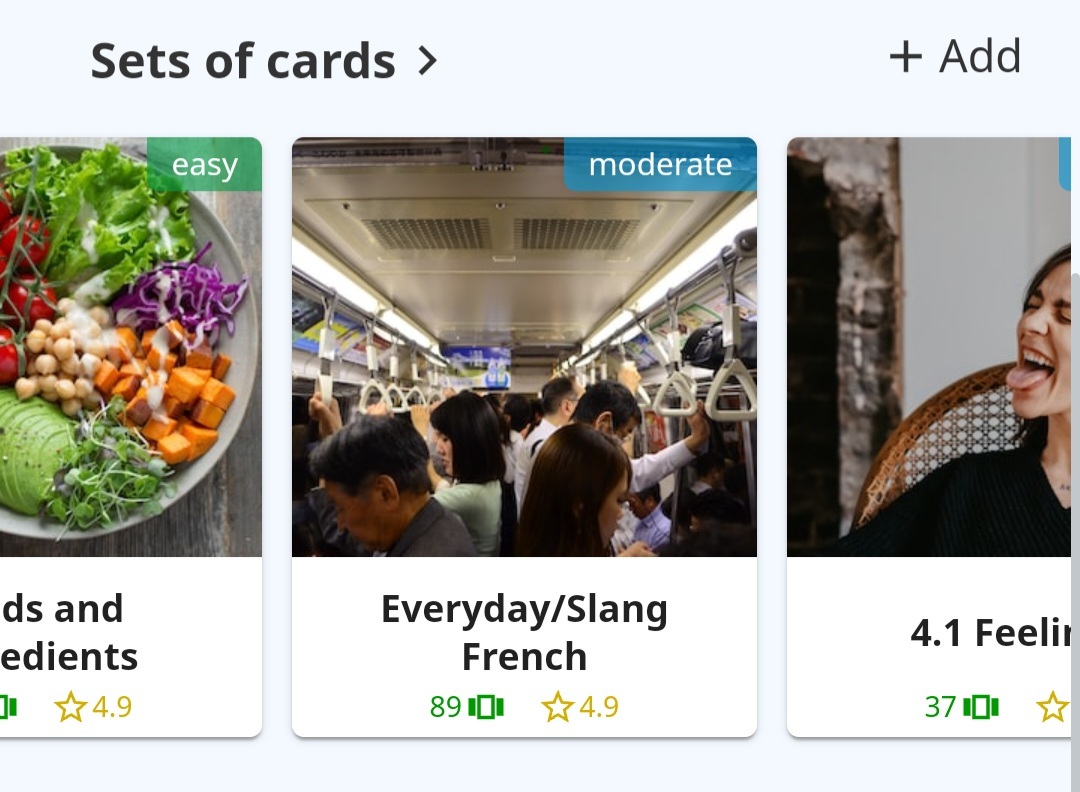Click the star icon on the Foods and Ingredients card
This screenshot has height=792, width=1080.
pos(70,705)
